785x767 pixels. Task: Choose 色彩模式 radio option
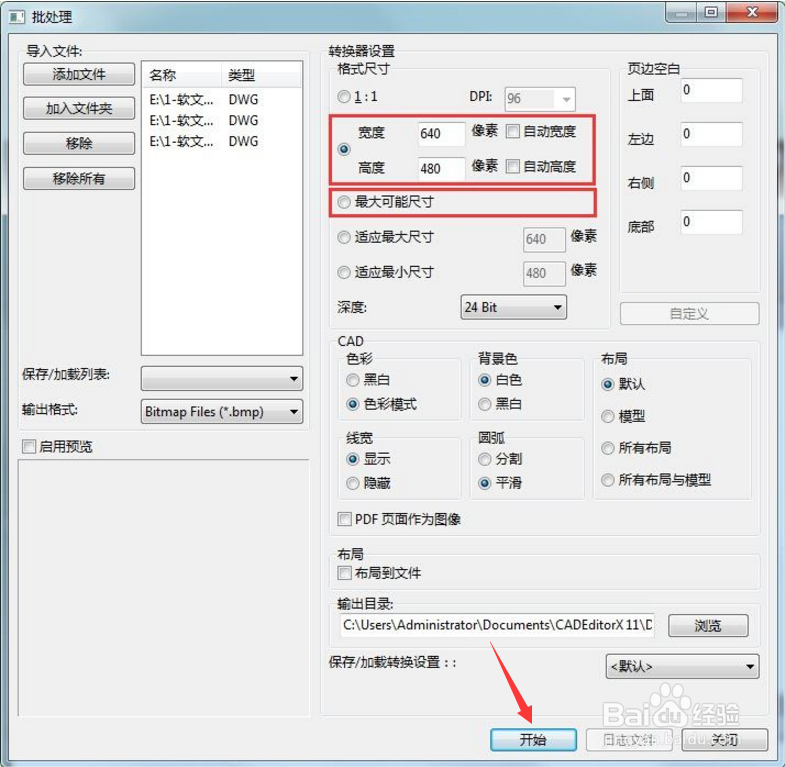tap(352, 404)
